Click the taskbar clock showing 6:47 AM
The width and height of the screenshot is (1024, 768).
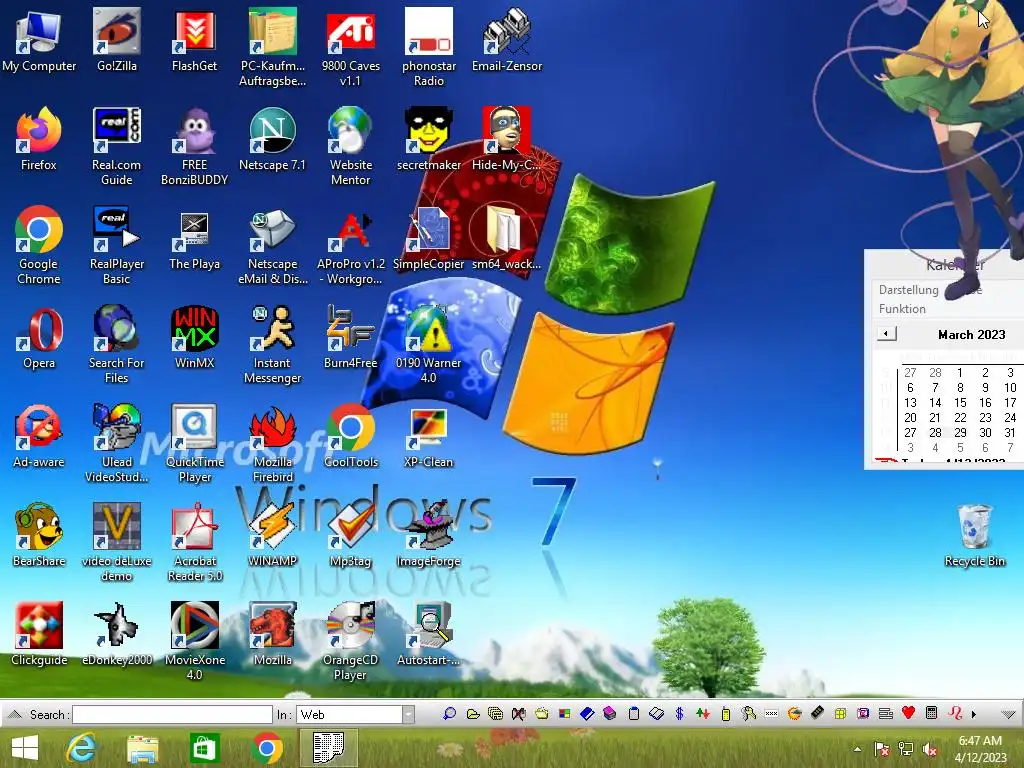point(980,749)
